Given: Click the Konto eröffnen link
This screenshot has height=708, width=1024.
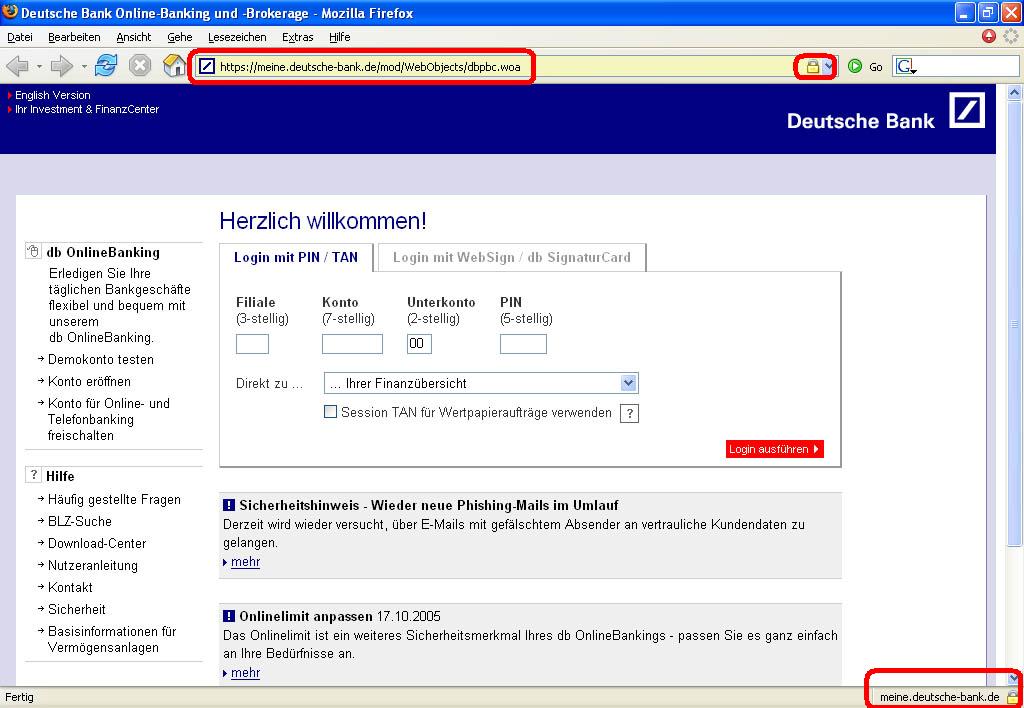Looking at the screenshot, I should pyautogui.click(x=89, y=381).
